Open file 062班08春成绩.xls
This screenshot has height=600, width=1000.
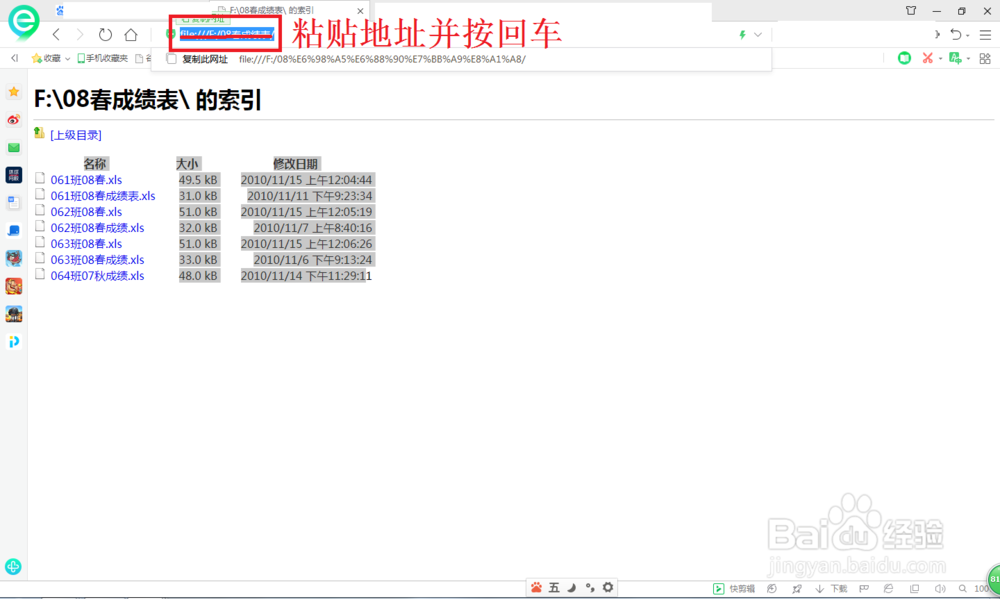click(98, 228)
